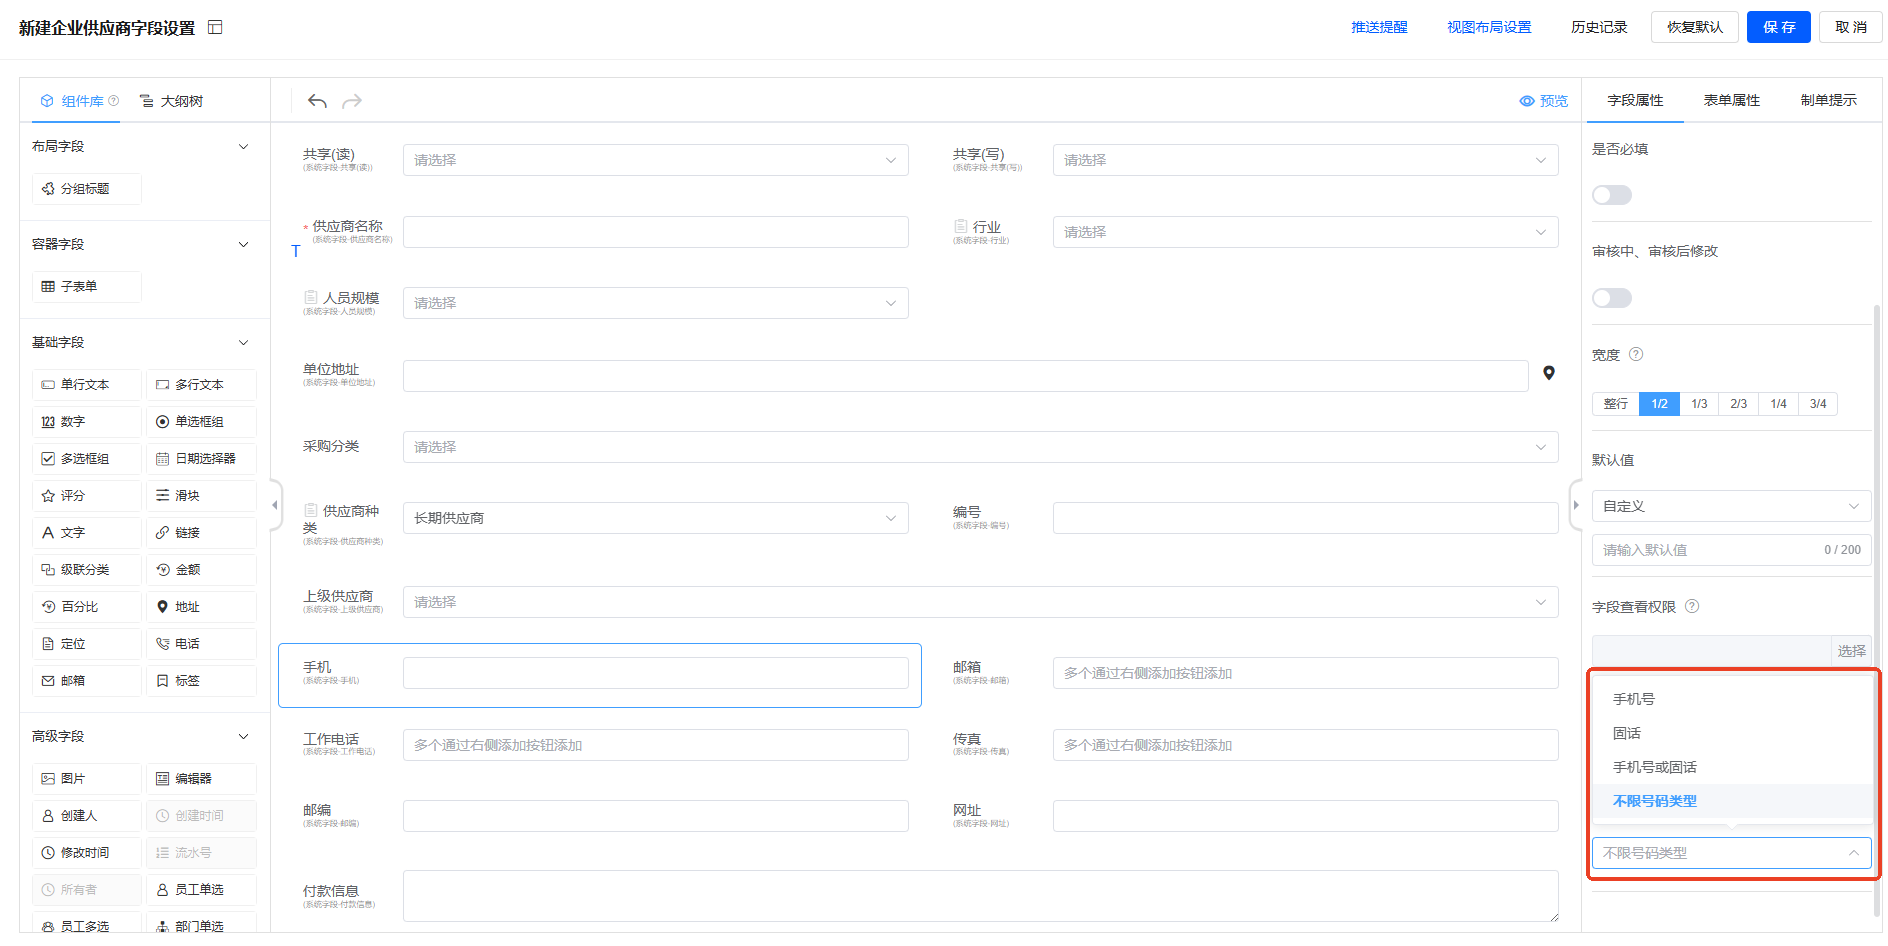Redo the last change

[352, 101]
